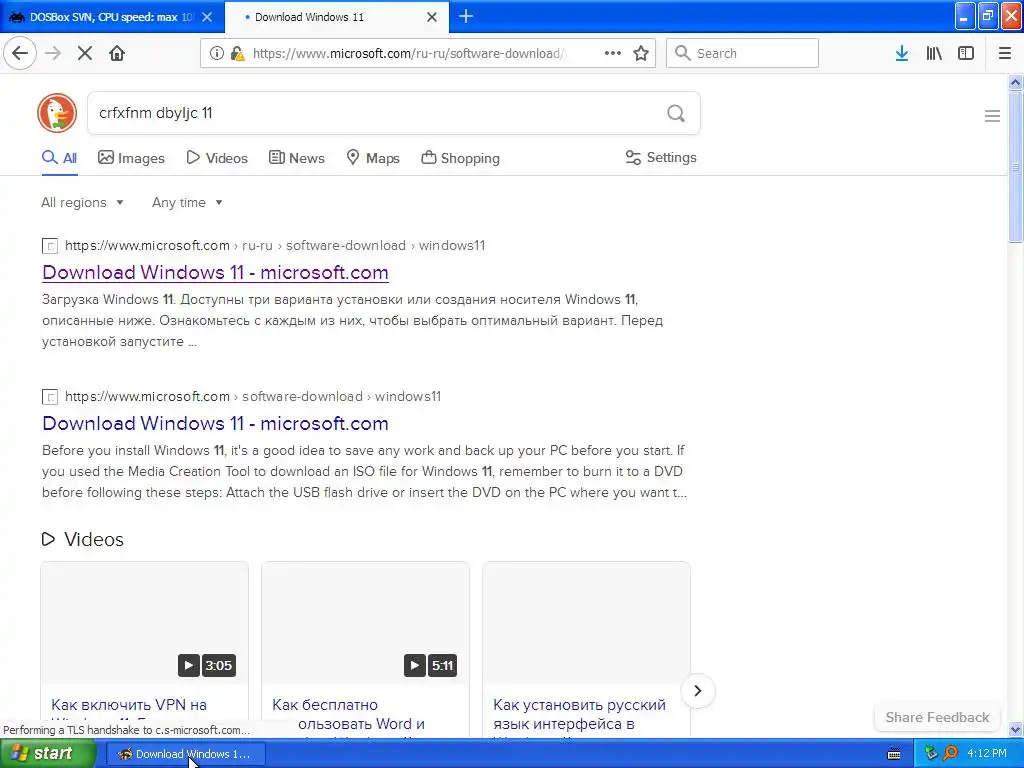This screenshot has width=1024, height=768.
Task: Bookmark this page with the star
Action: [x=641, y=53]
